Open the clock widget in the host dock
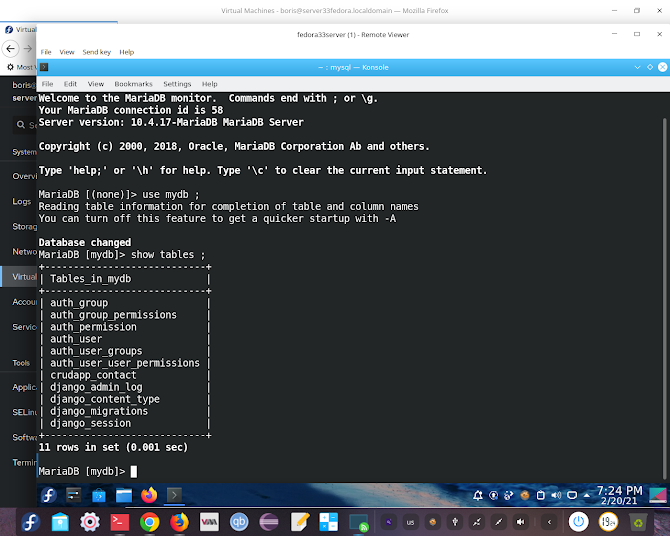The width and height of the screenshot is (670, 536). 608,522
